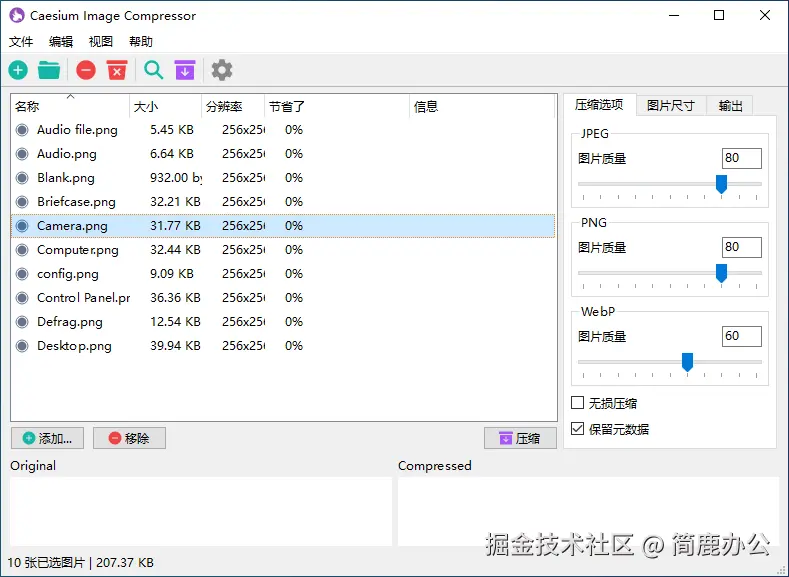
Task: Click the 添加... button
Action: (x=47, y=438)
